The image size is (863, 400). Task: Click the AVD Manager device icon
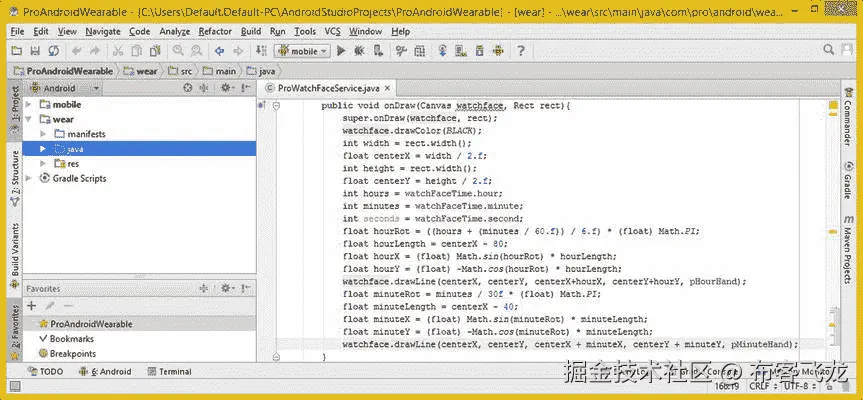461,51
